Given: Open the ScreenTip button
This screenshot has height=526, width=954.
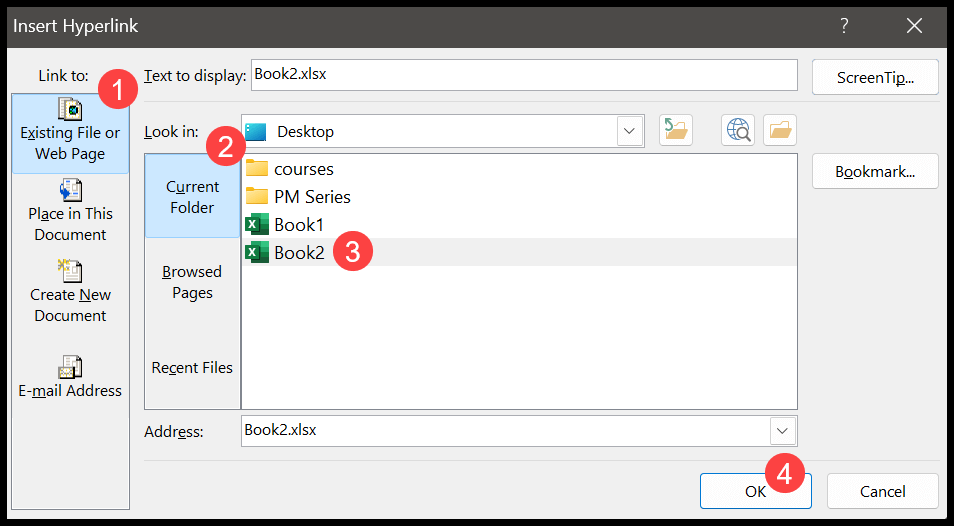Looking at the screenshot, I should click(875, 77).
